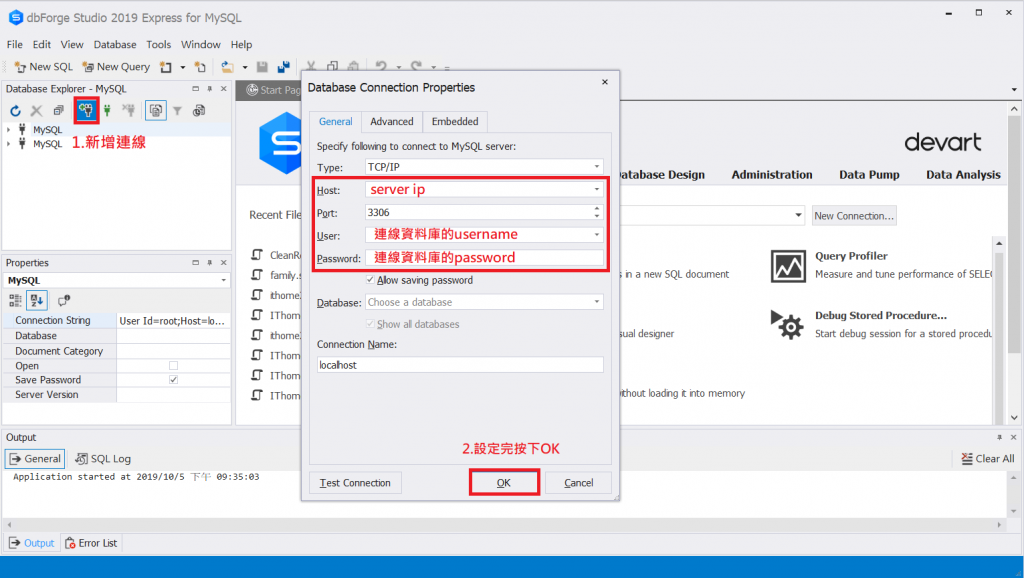The width and height of the screenshot is (1024, 578).
Task: Click the Save All toolbar icon
Action: click(283, 67)
